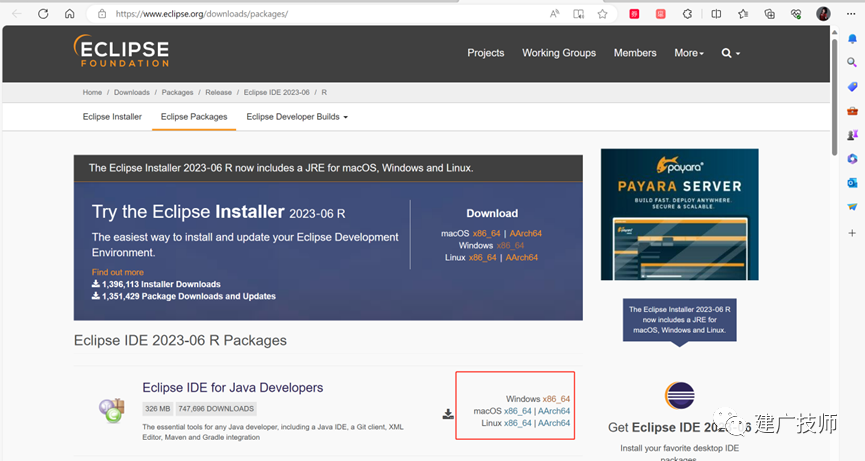
Task: Open the sidebar Shopping tag icon
Action: click(852, 87)
